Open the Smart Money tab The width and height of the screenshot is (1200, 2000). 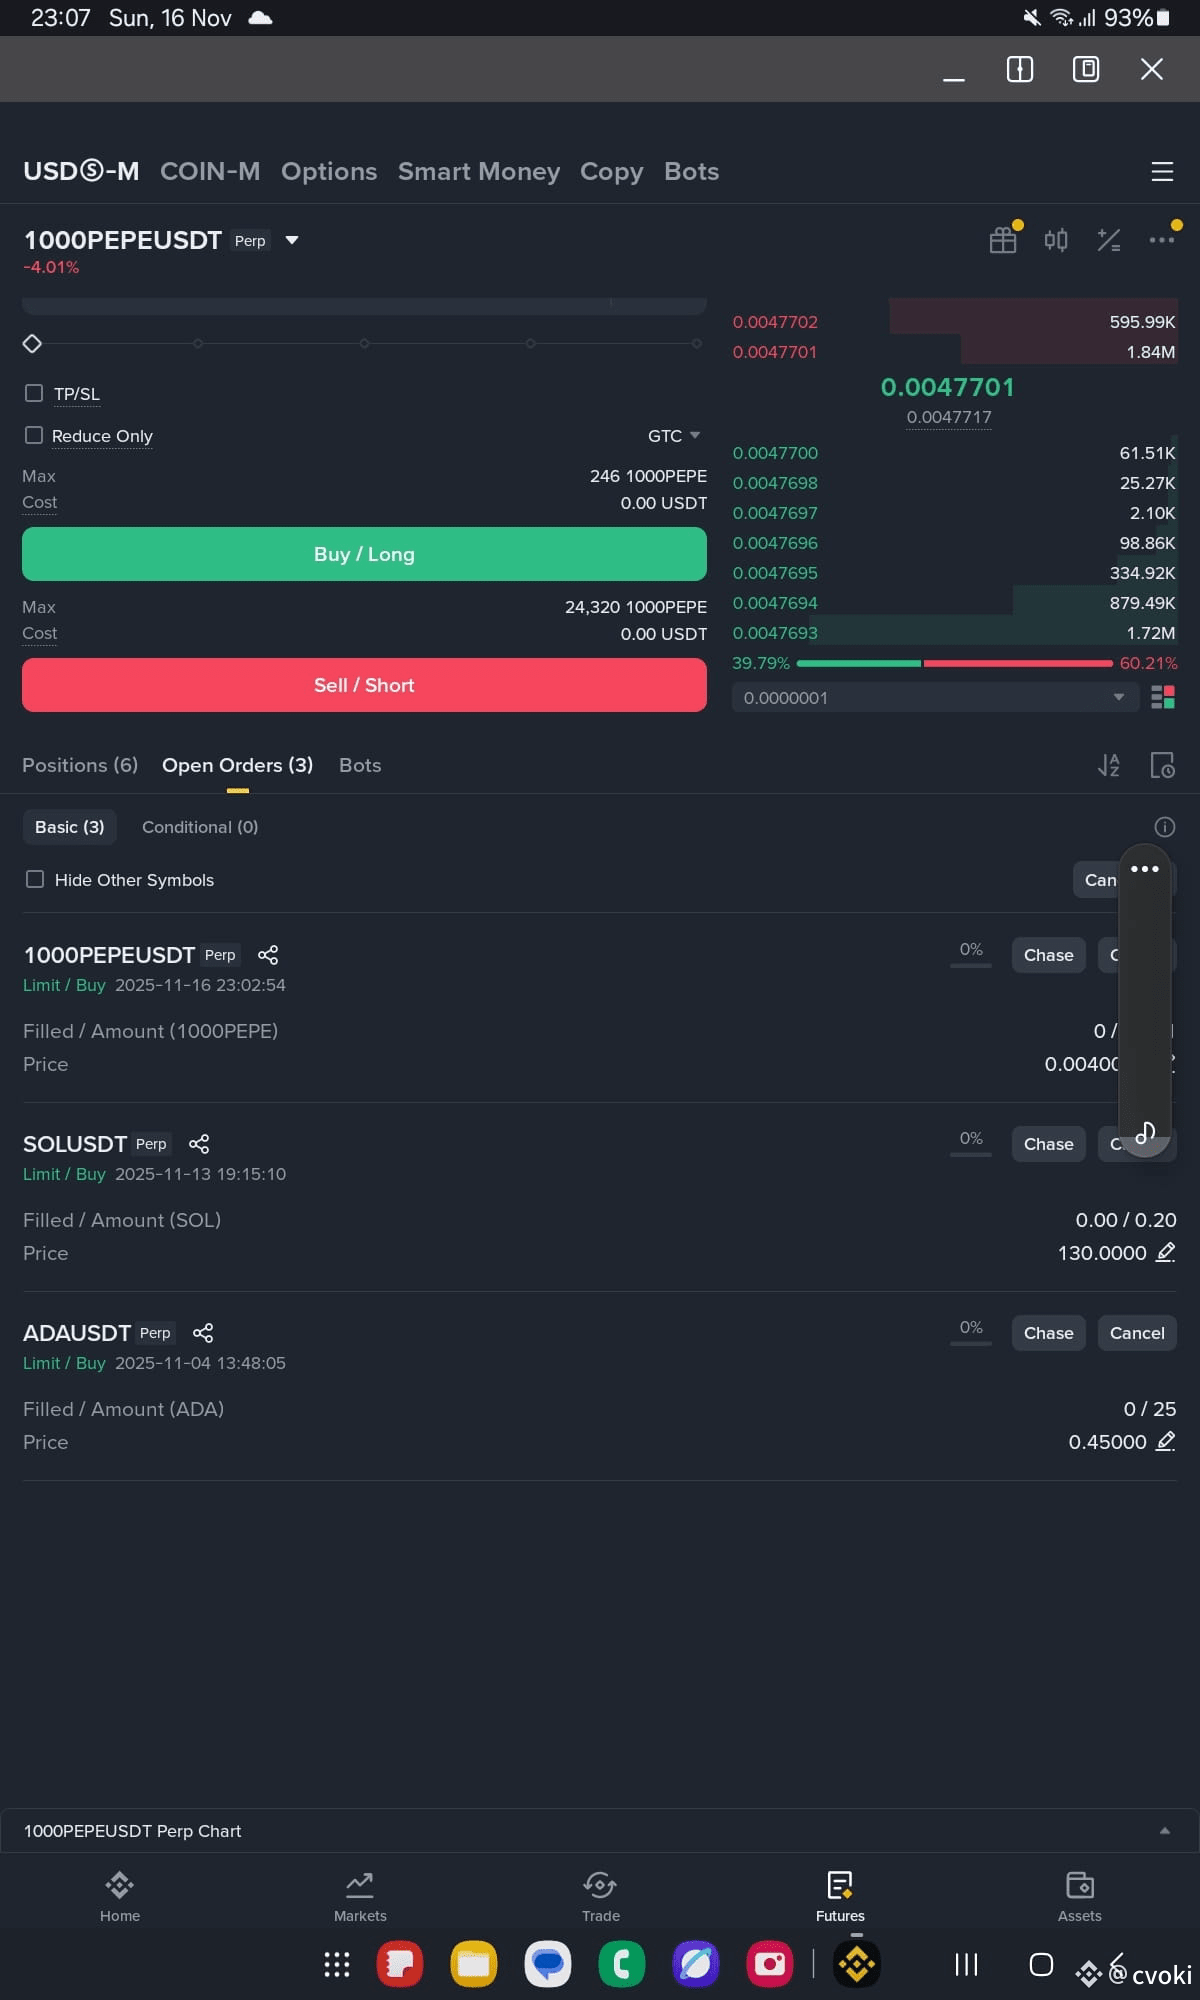[x=479, y=171]
